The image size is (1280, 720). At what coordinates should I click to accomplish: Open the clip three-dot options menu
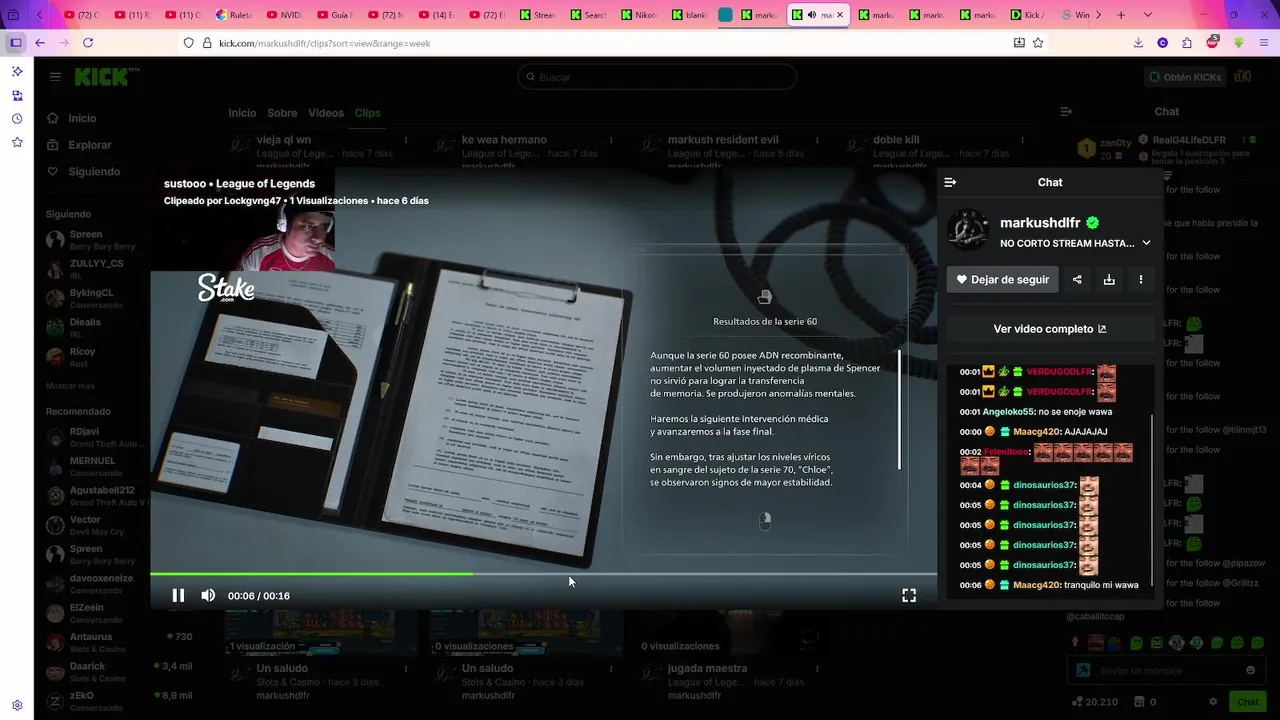1141,280
